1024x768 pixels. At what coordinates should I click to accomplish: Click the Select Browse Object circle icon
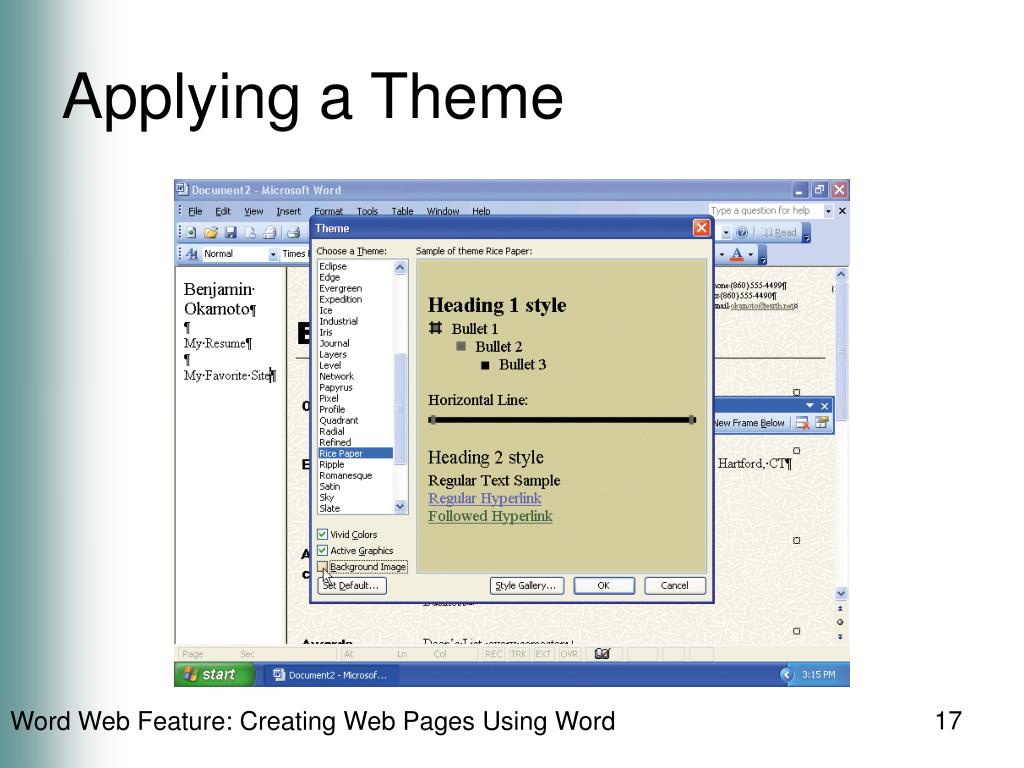click(840, 622)
